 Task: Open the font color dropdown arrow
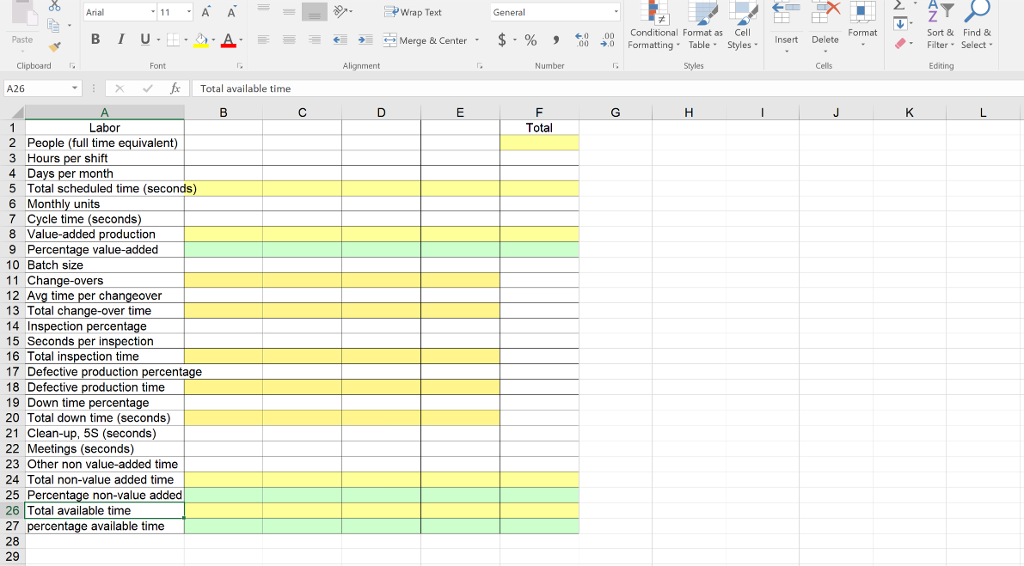240,40
